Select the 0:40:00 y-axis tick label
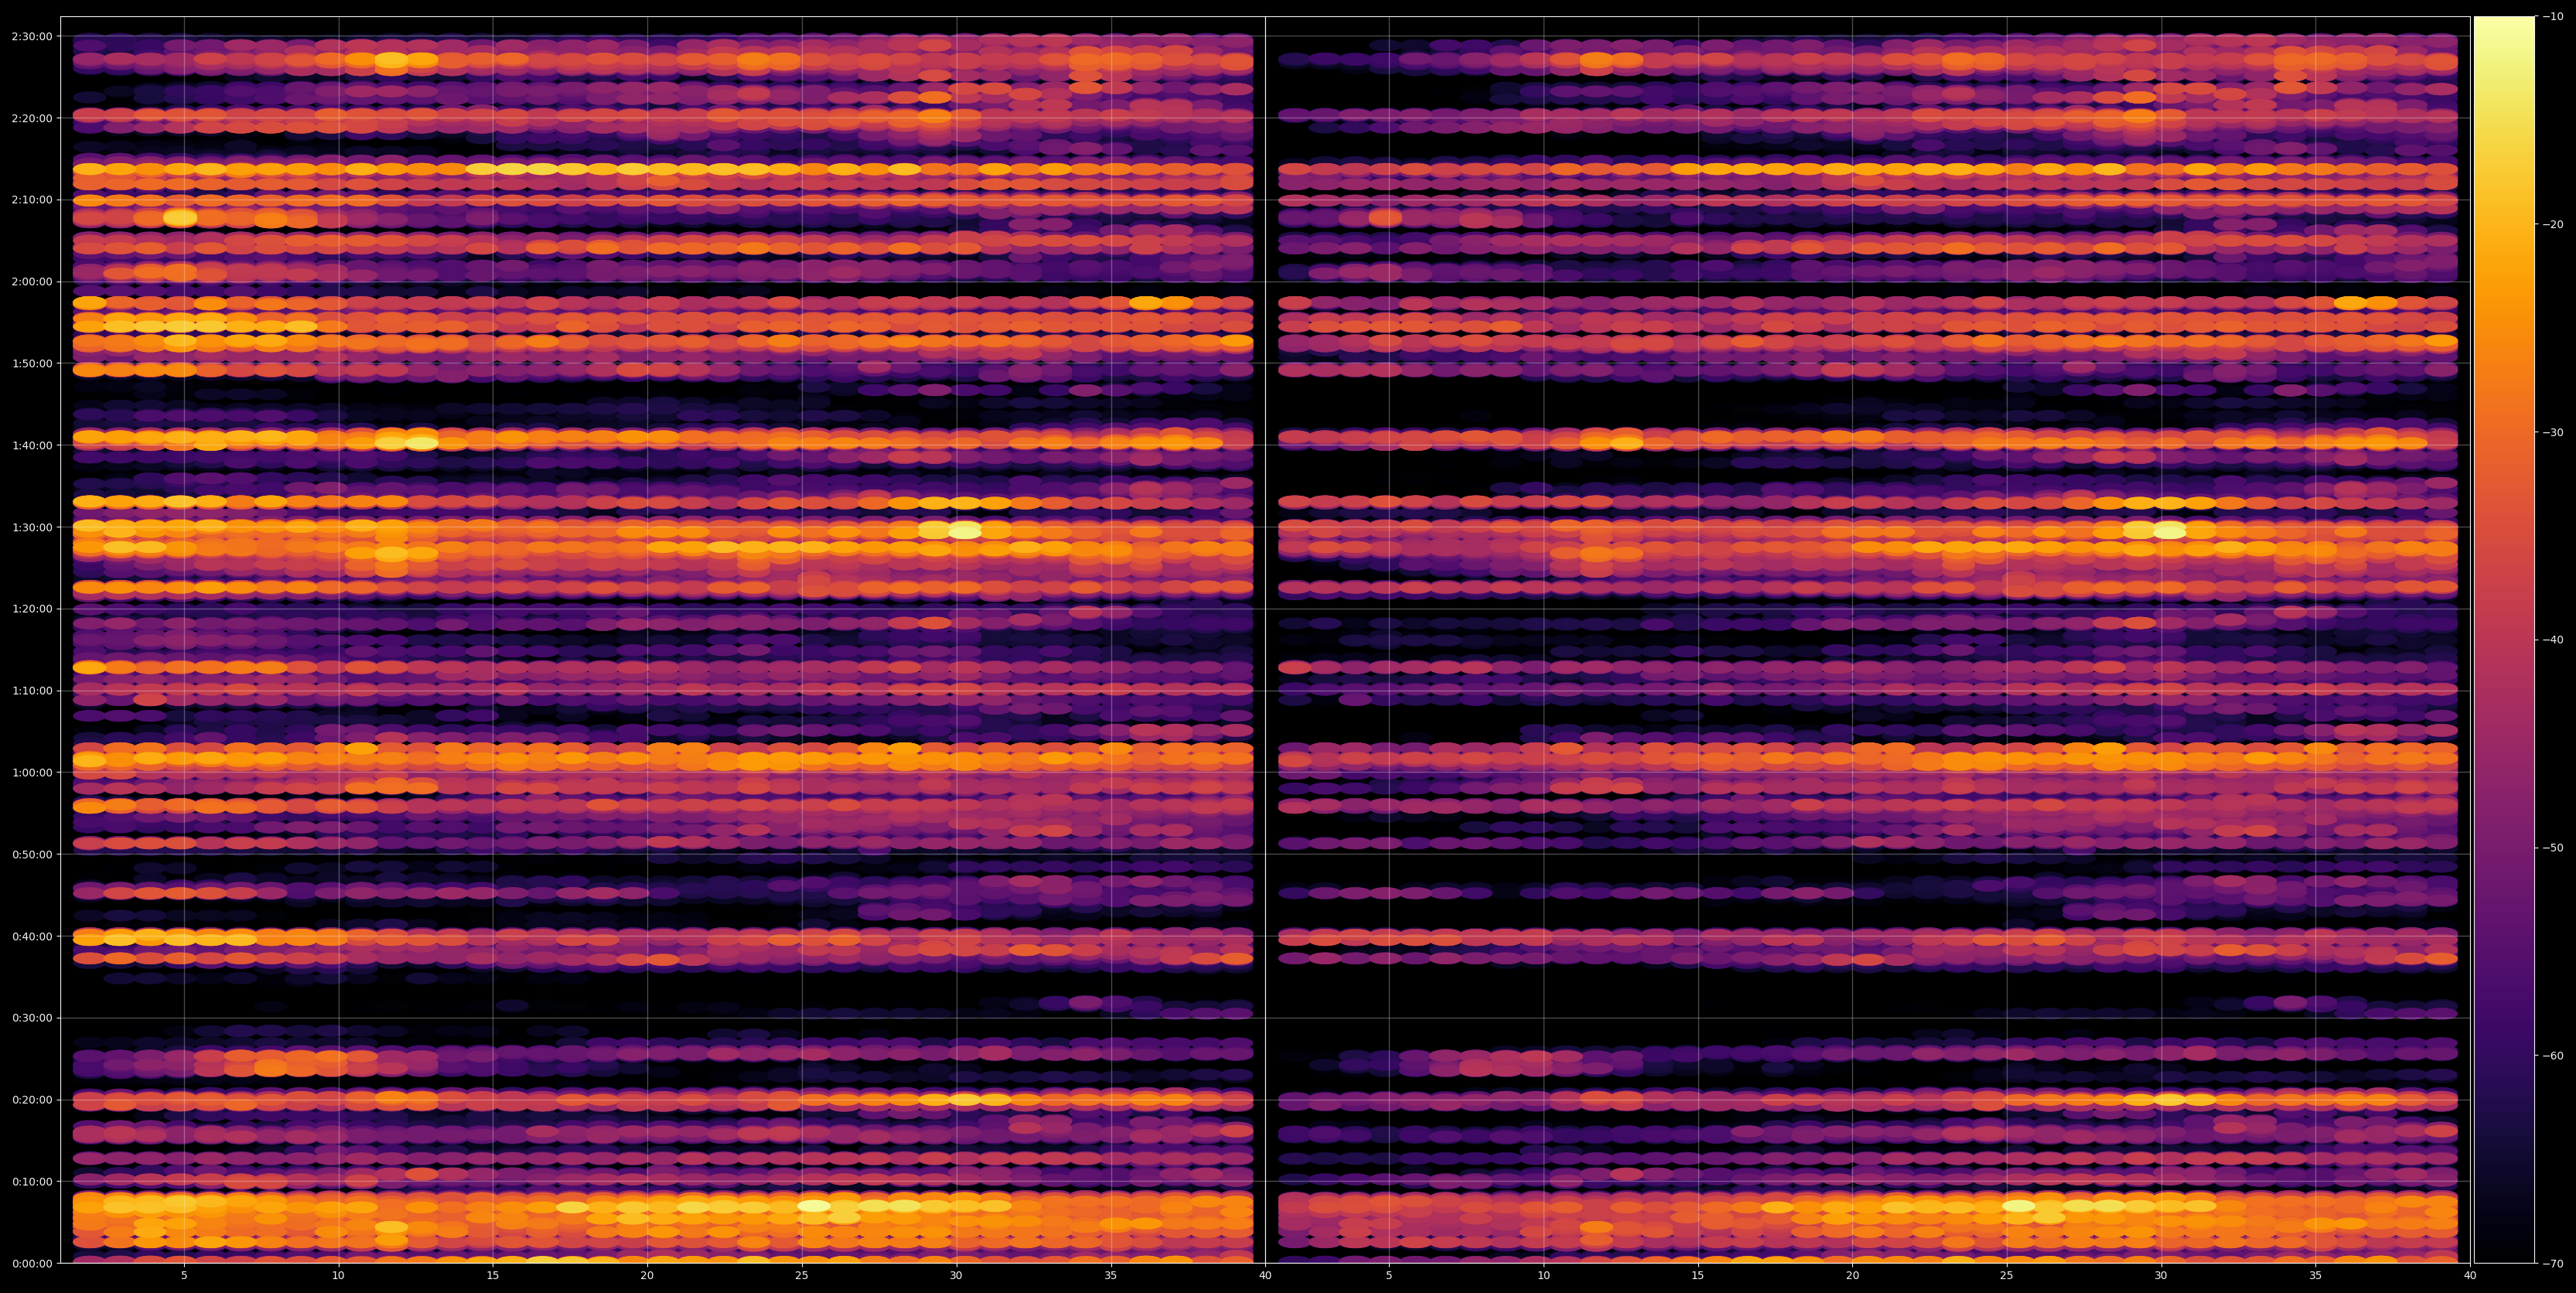2576x1293 pixels. pyautogui.click(x=32, y=936)
